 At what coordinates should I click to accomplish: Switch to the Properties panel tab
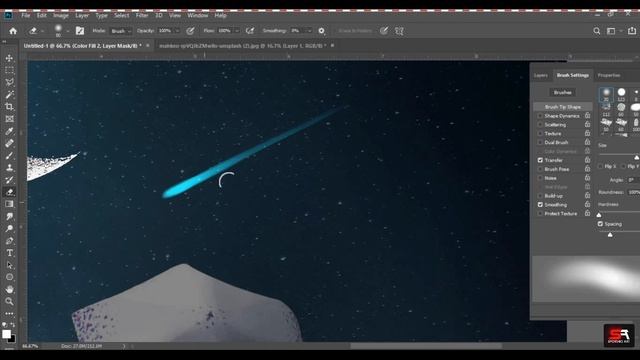[x=609, y=76]
